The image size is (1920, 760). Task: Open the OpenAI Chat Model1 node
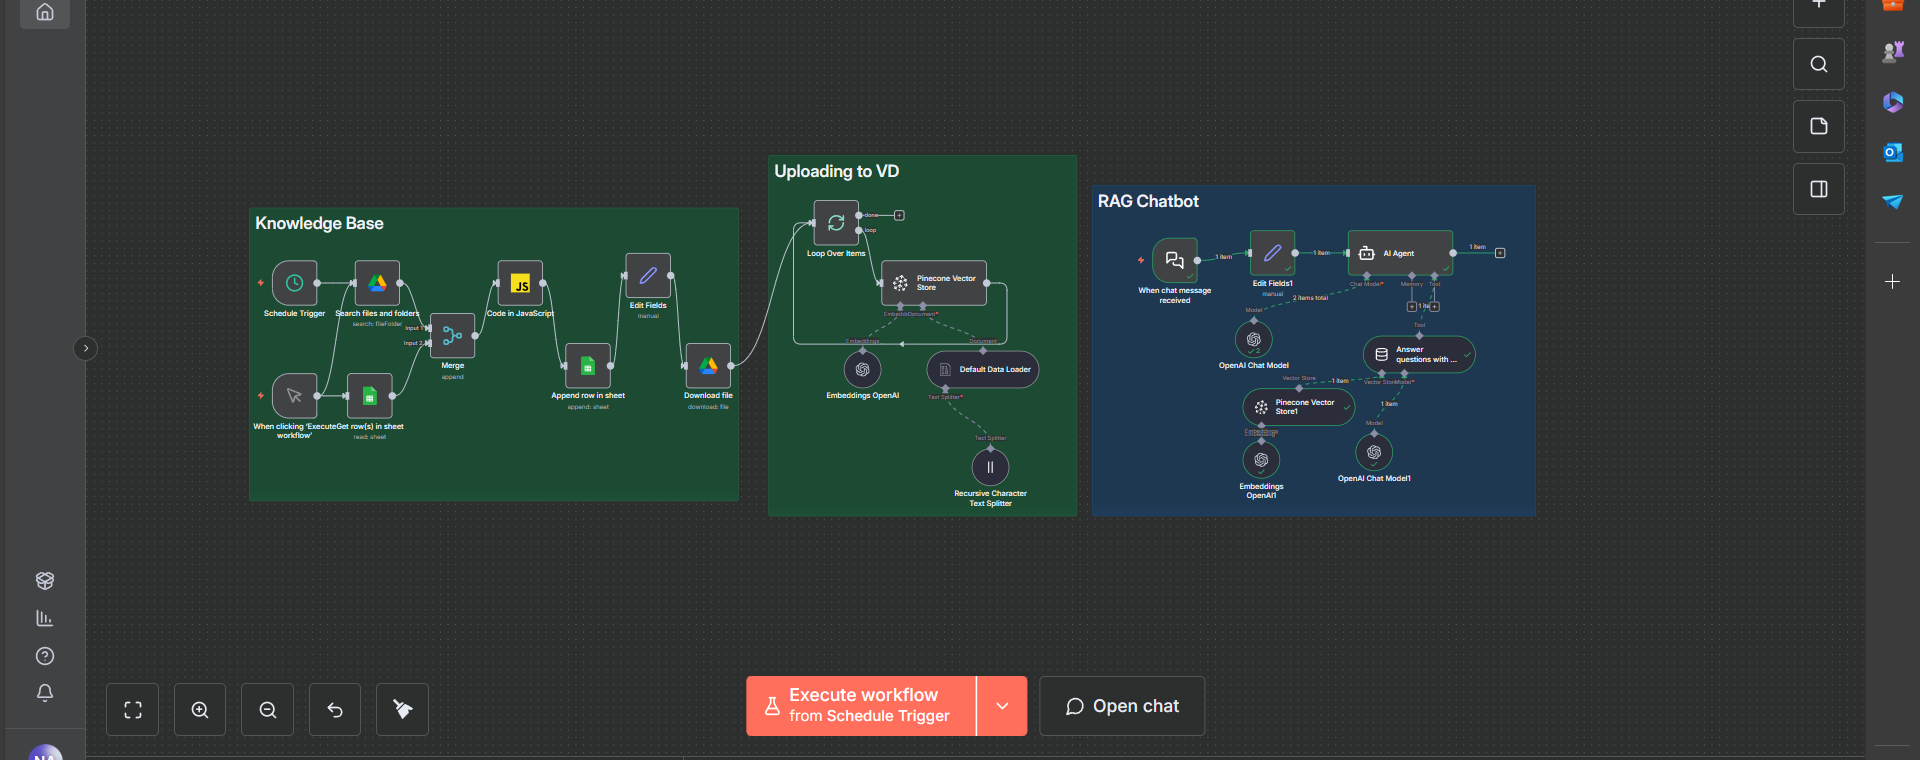click(1374, 452)
